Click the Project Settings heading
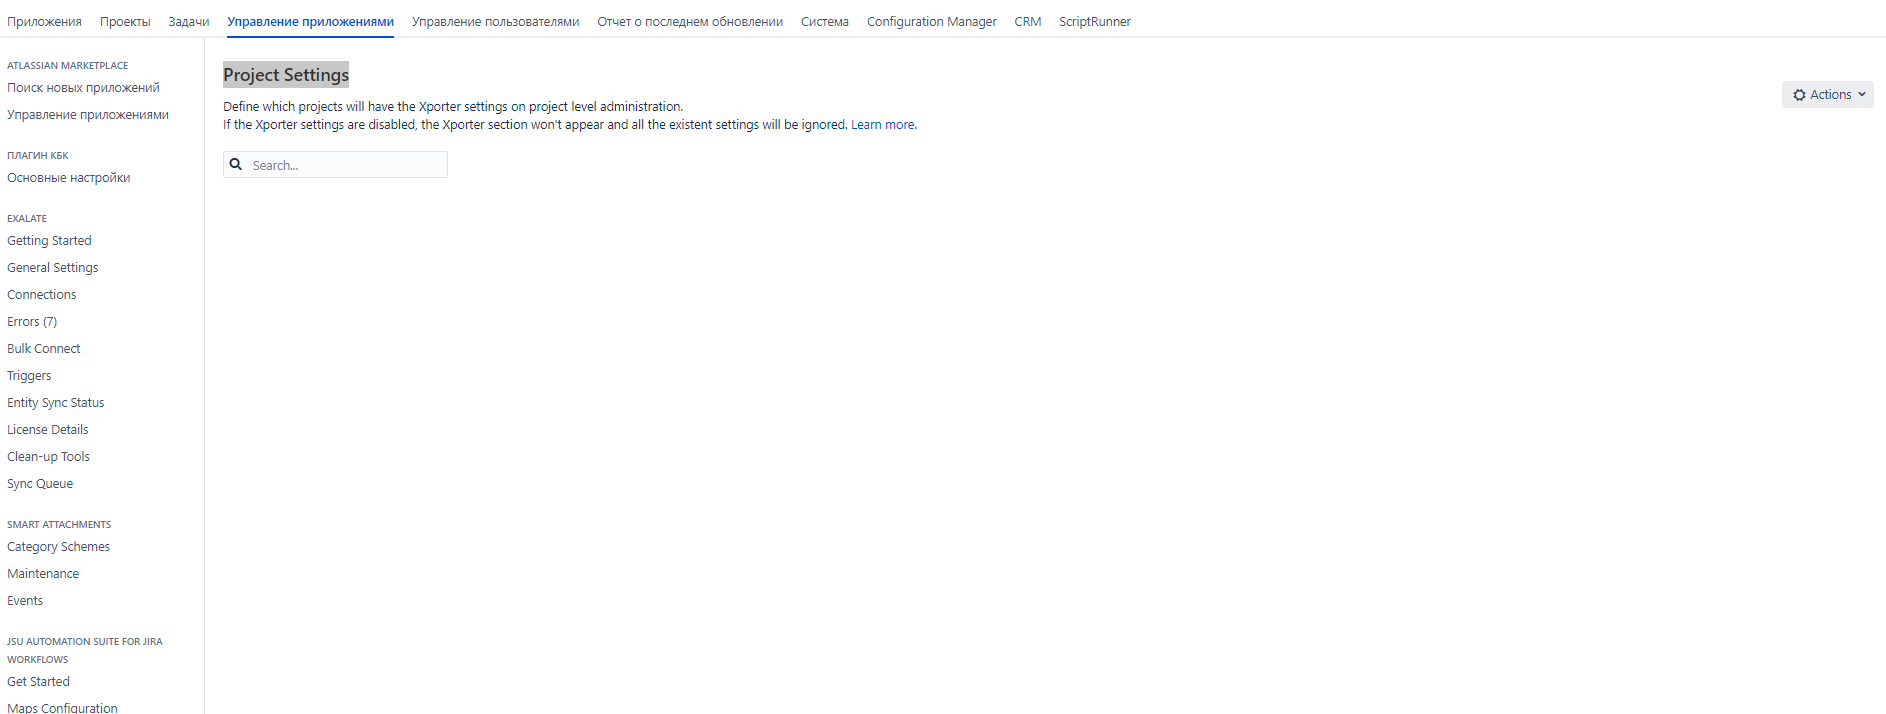This screenshot has height=714, width=1886. 286,75
